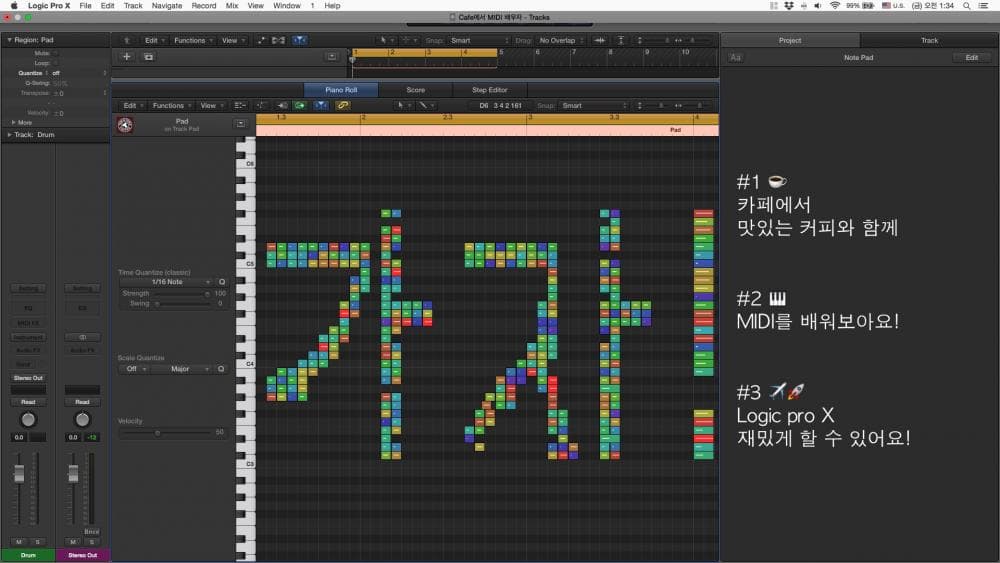This screenshot has height=563, width=1000.
Task: Toggle the blue catch playhead icon in Piano Roll
Action: [321, 105]
